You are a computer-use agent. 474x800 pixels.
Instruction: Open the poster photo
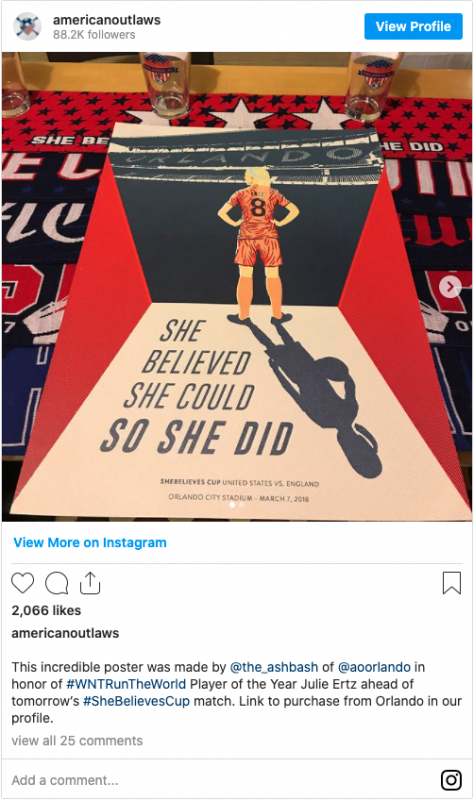(237, 286)
